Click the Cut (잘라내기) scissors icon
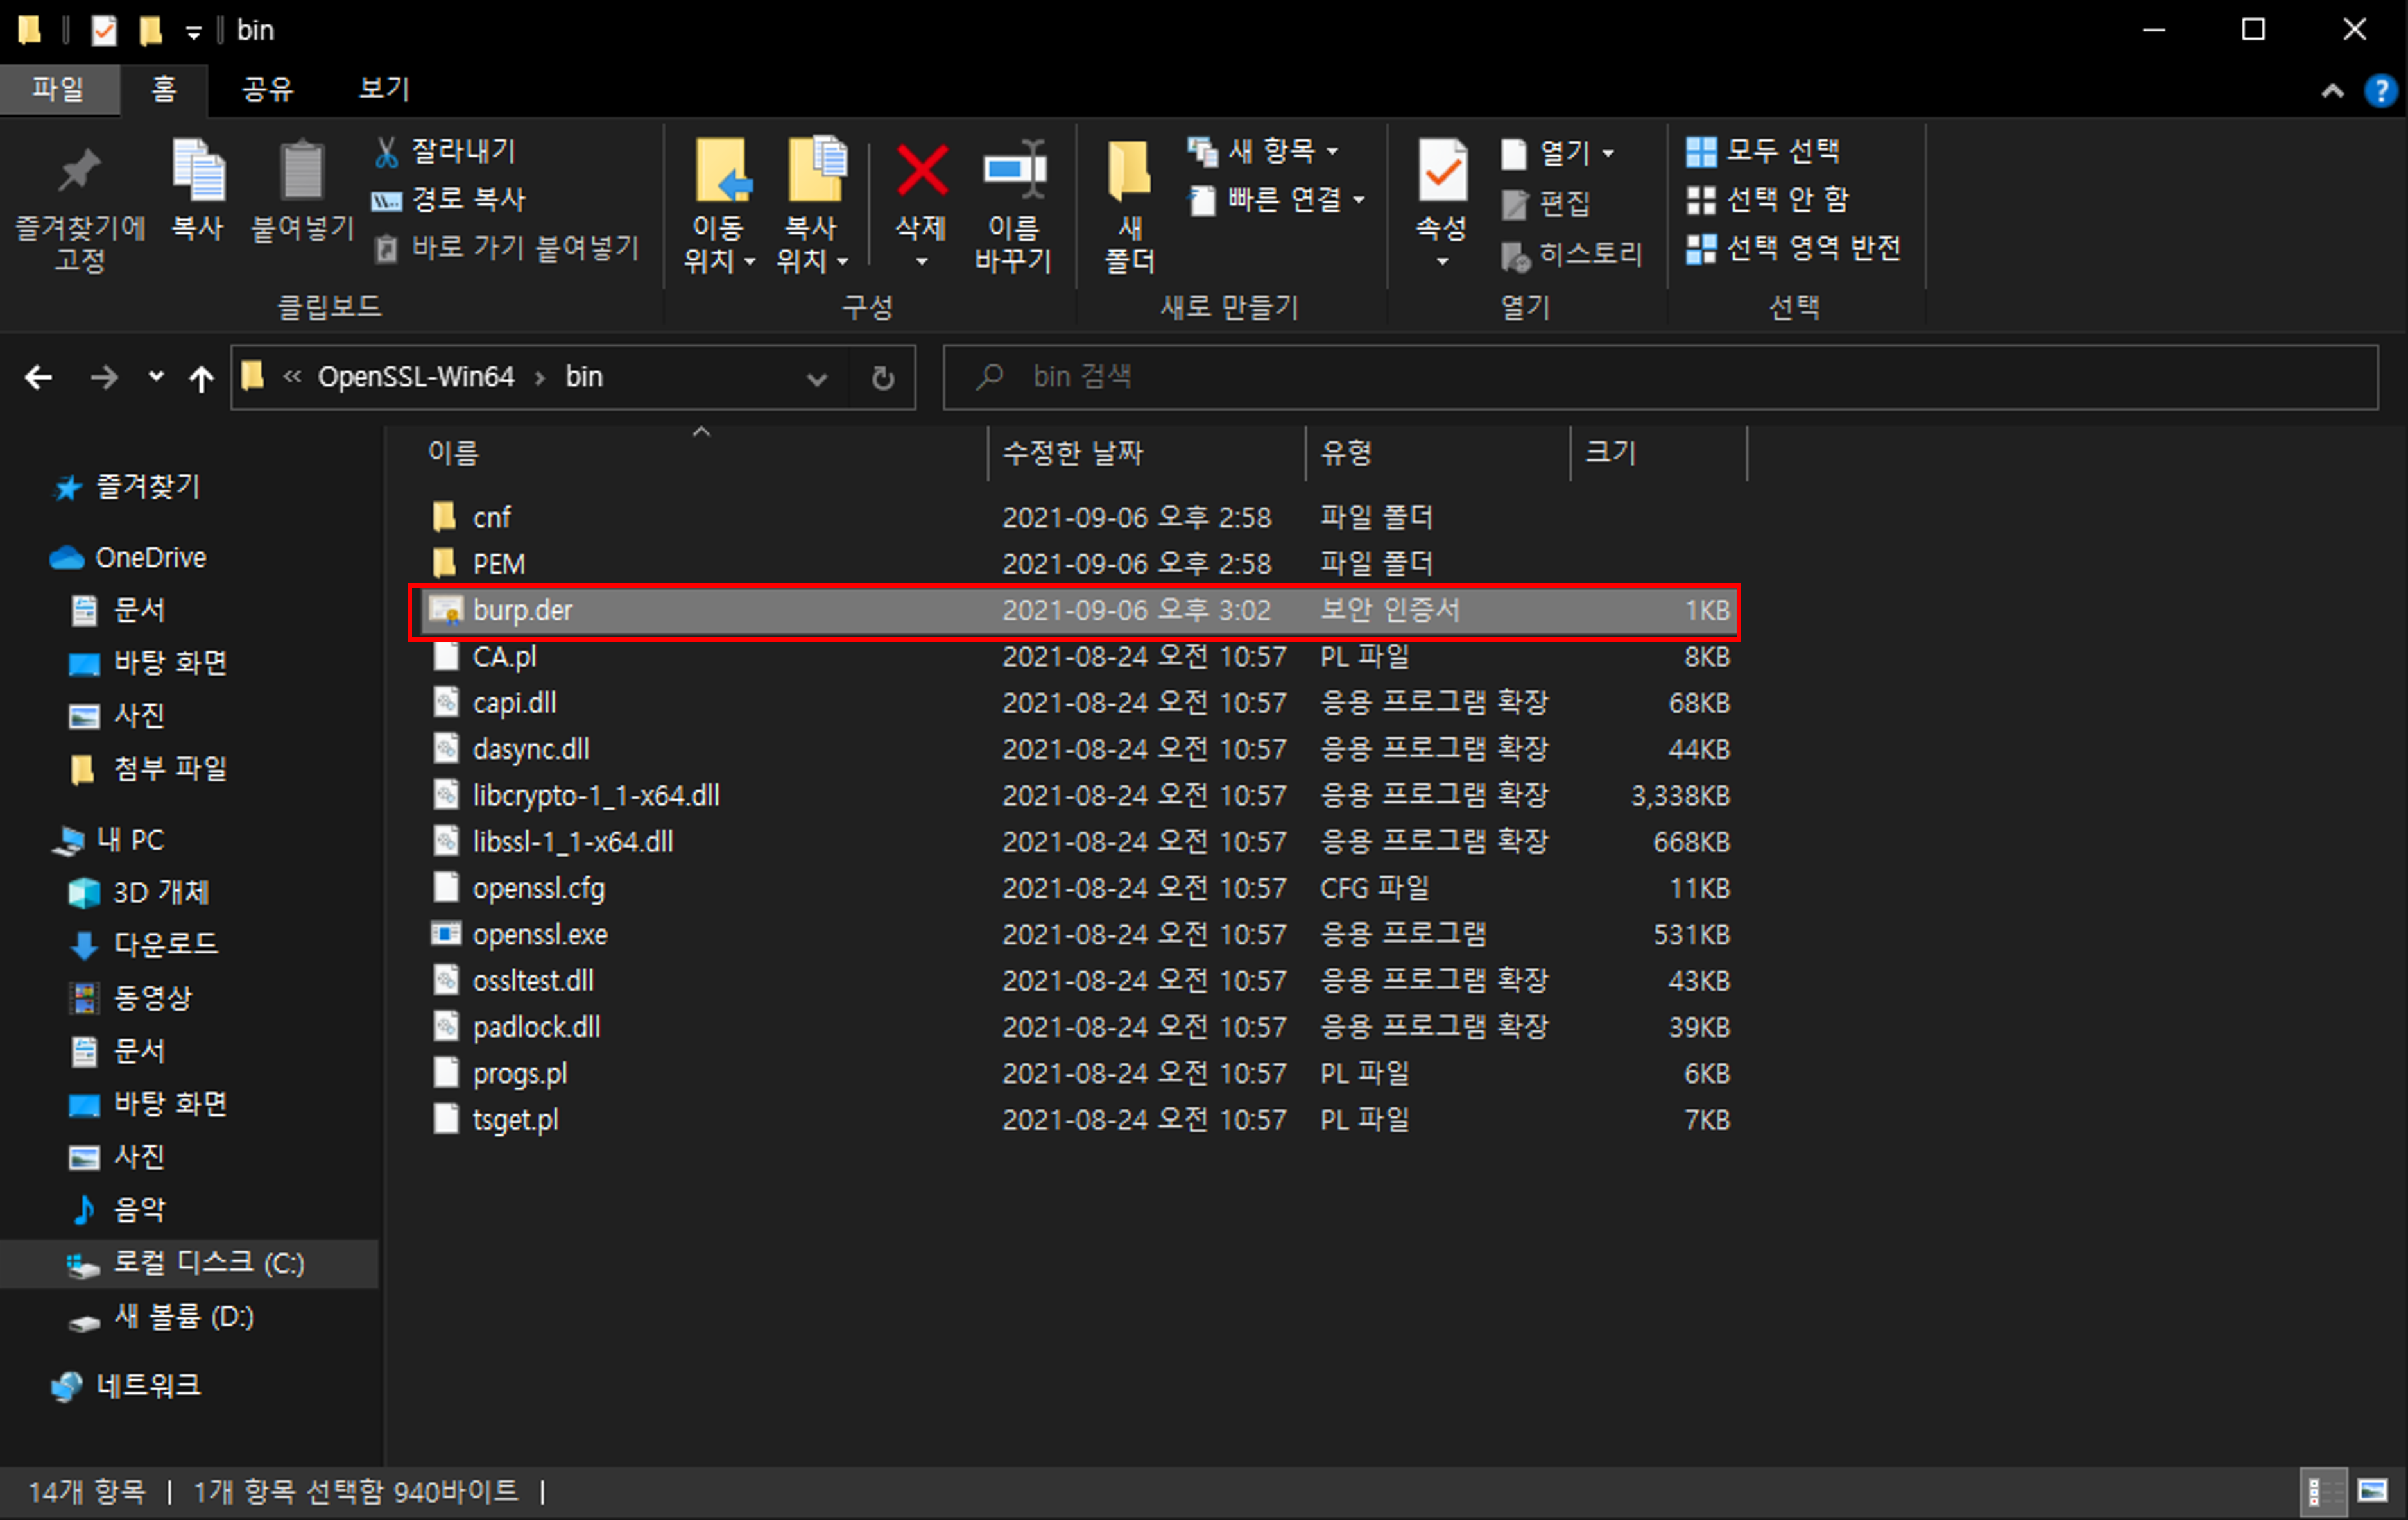The image size is (2408, 1520). [386, 152]
